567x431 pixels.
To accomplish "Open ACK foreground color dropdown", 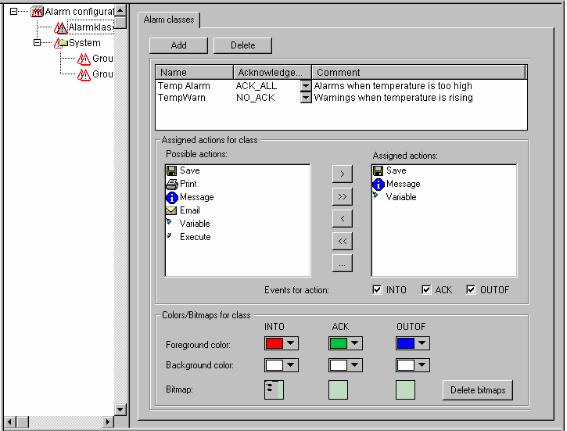I will 354,343.
